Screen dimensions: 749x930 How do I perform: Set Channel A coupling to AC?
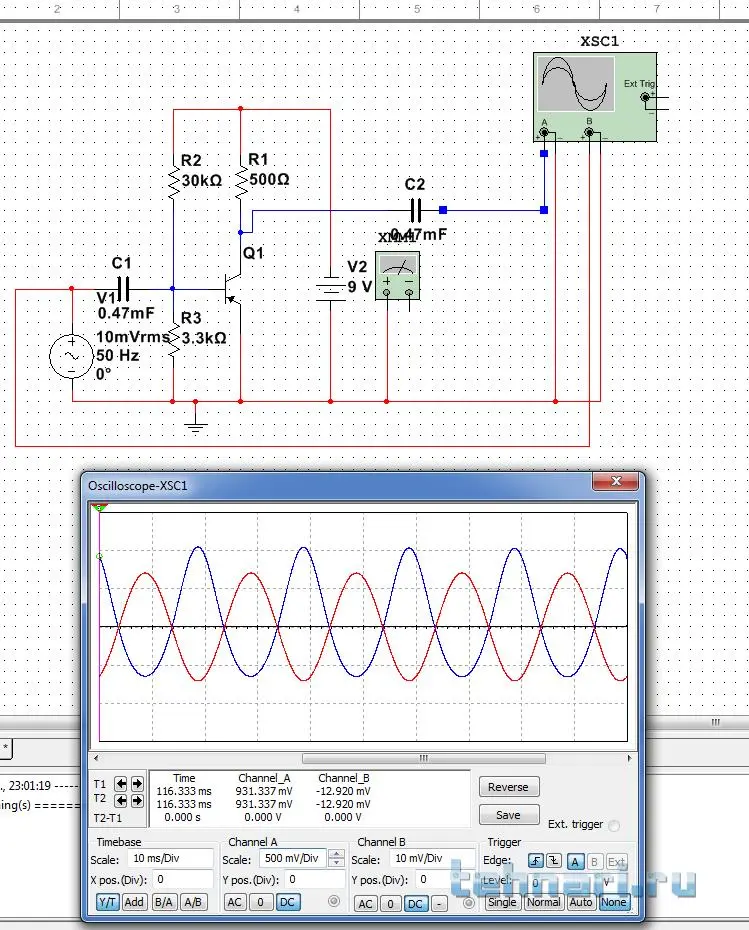pyautogui.click(x=234, y=903)
